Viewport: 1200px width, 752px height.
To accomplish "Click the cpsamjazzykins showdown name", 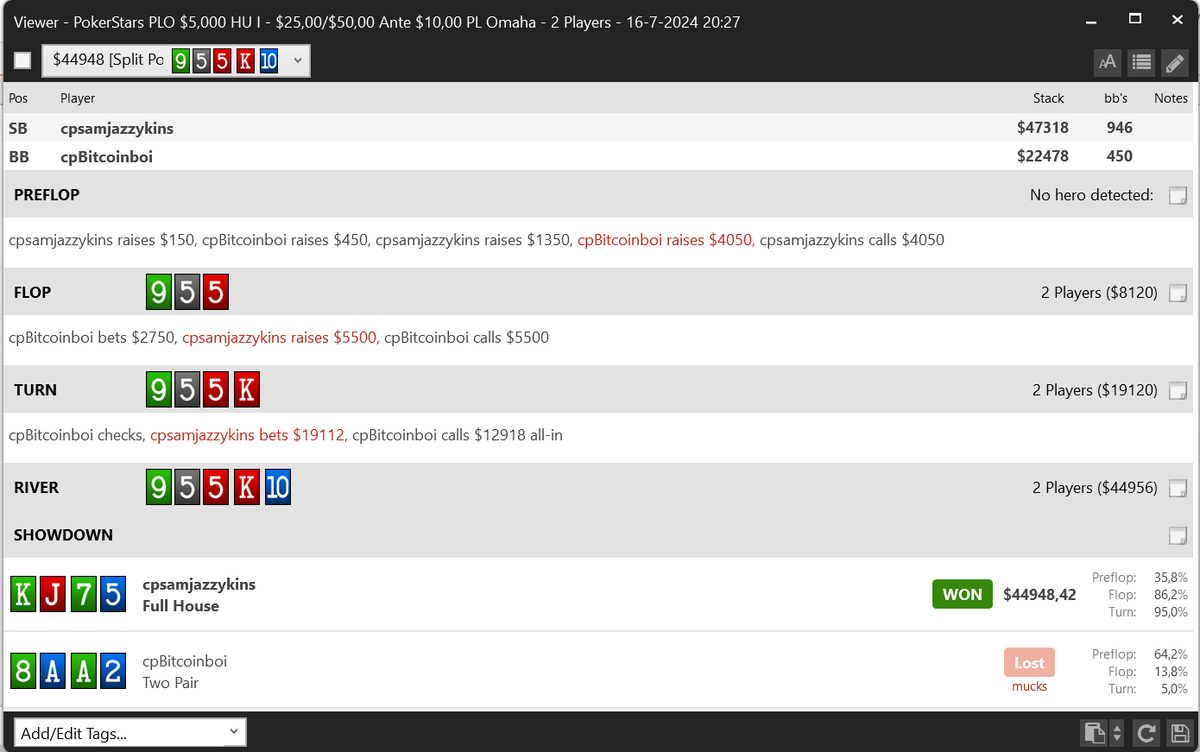I will [x=199, y=585].
